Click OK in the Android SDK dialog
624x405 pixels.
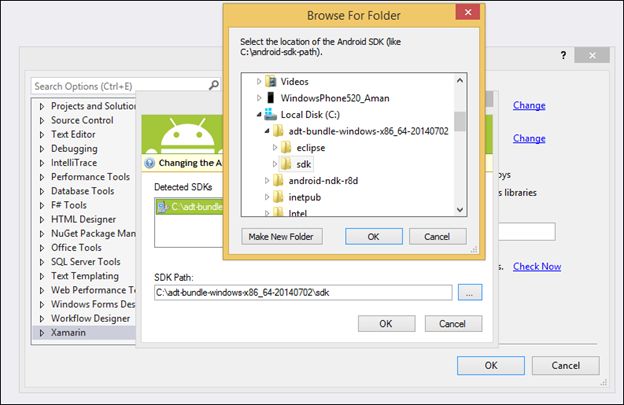click(386, 323)
